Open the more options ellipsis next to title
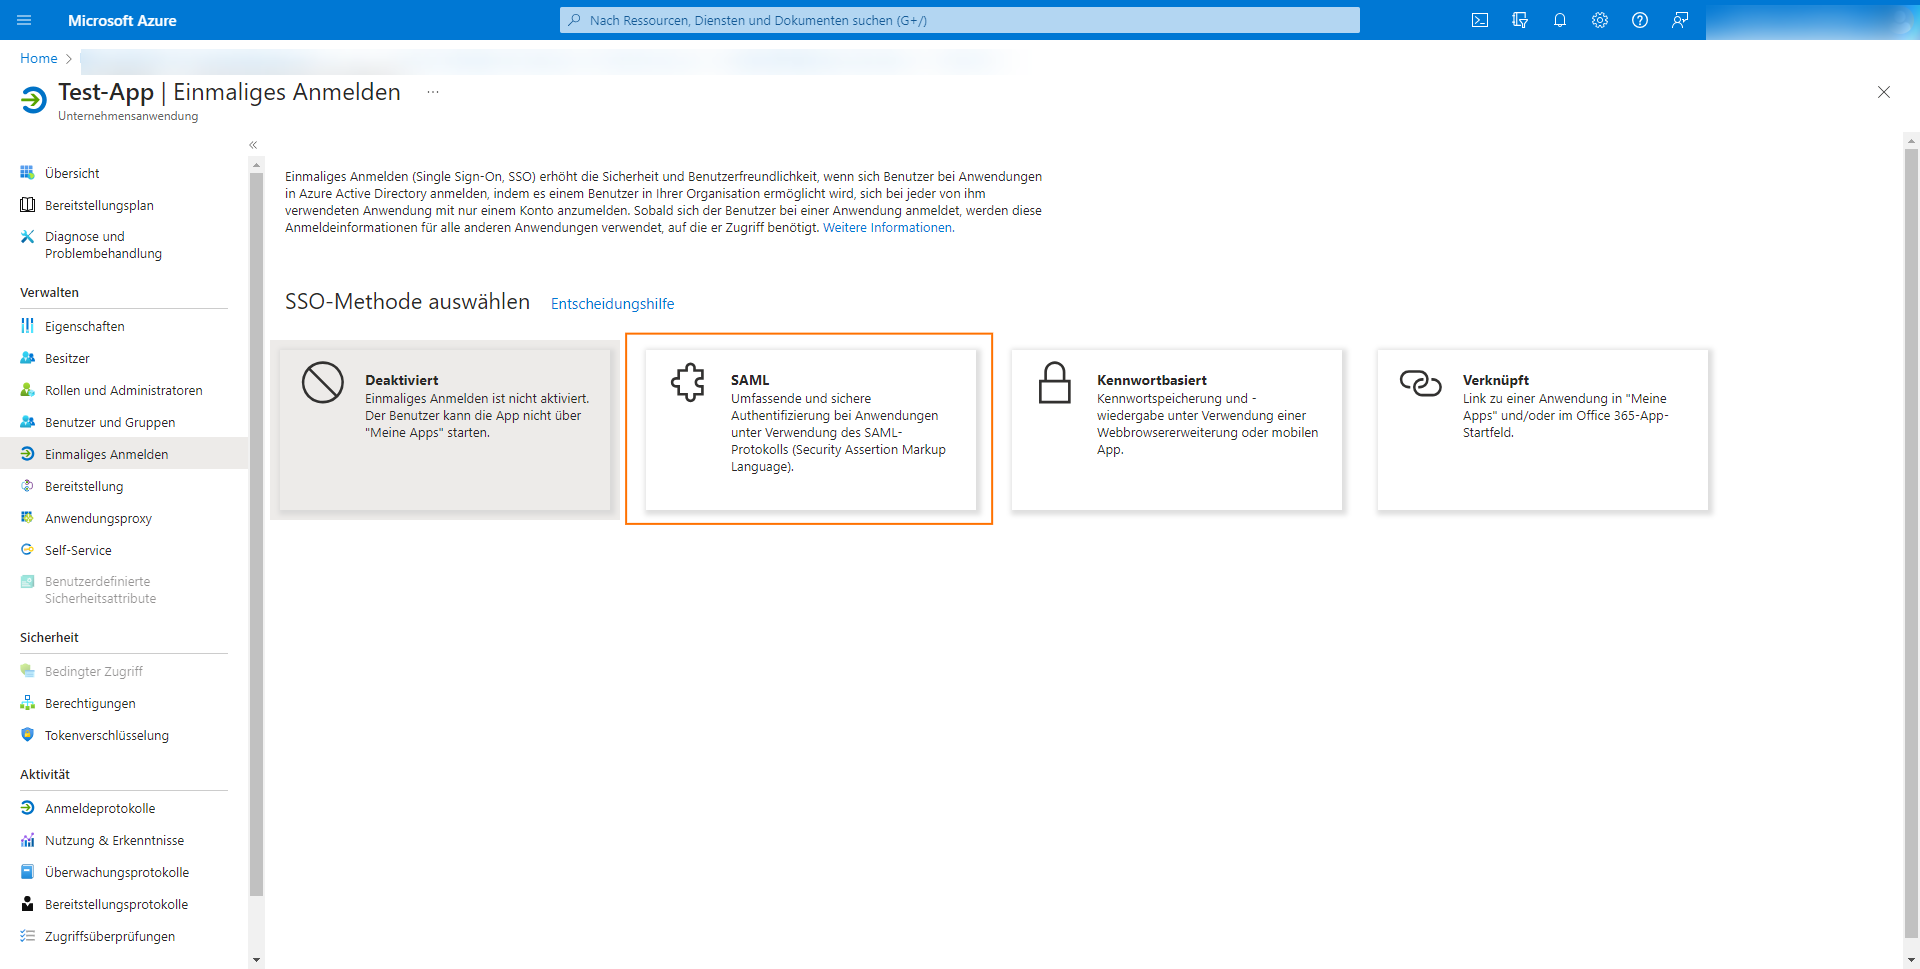This screenshot has width=1920, height=969. (433, 92)
